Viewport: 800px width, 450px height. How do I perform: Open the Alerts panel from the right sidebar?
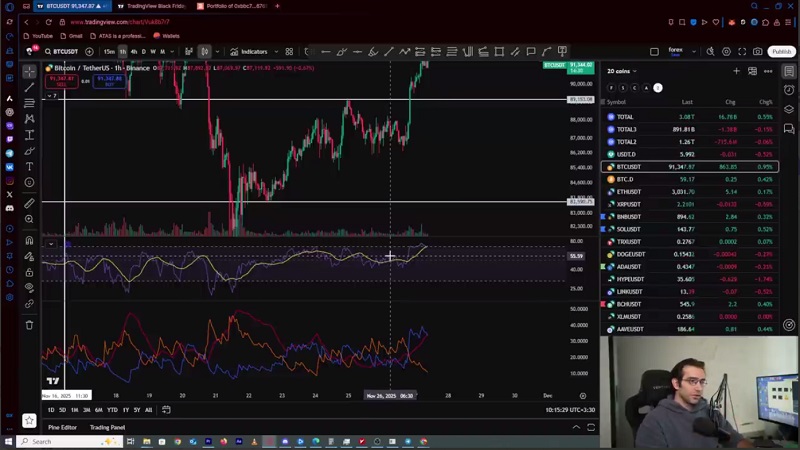[789, 90]
